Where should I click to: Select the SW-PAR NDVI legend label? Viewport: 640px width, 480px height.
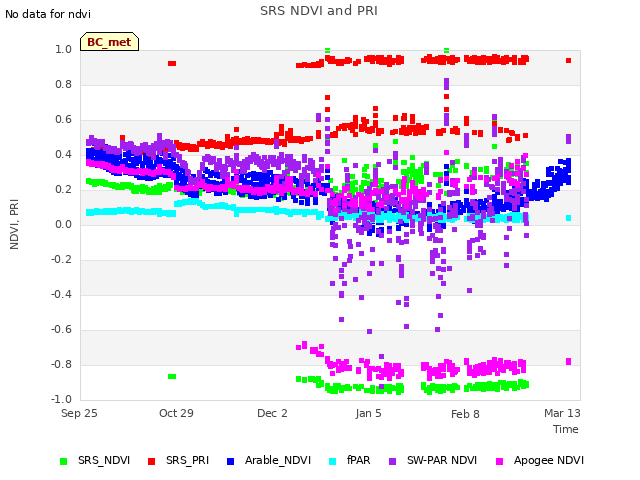(442, 460)
